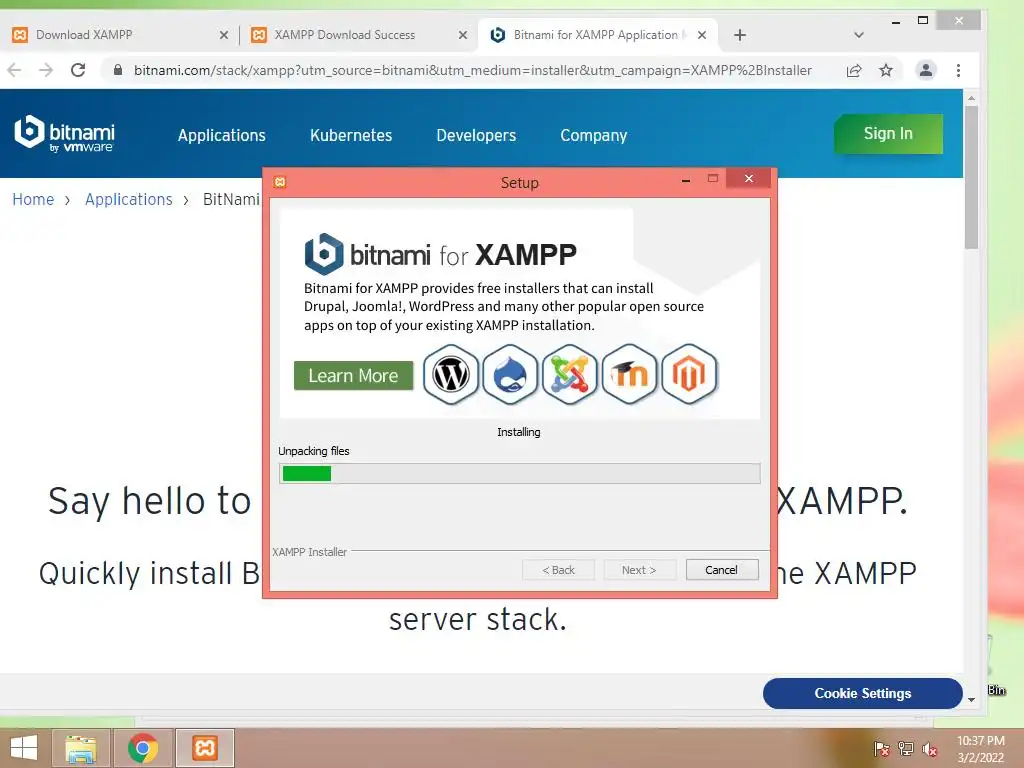Open a new browser tab
Viewport: 1024px width, 768px height.
point(739,35)
